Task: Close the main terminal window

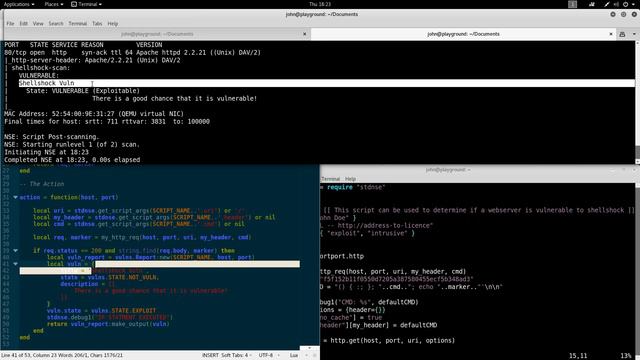Action: (x=634, y=14)
